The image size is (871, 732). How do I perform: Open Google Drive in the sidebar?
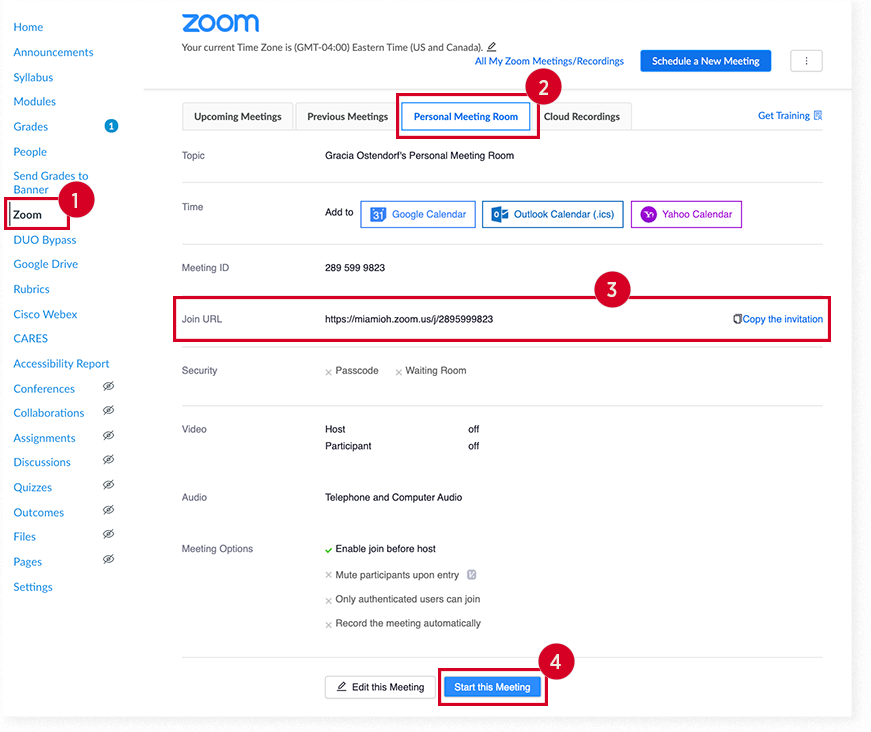46,264
